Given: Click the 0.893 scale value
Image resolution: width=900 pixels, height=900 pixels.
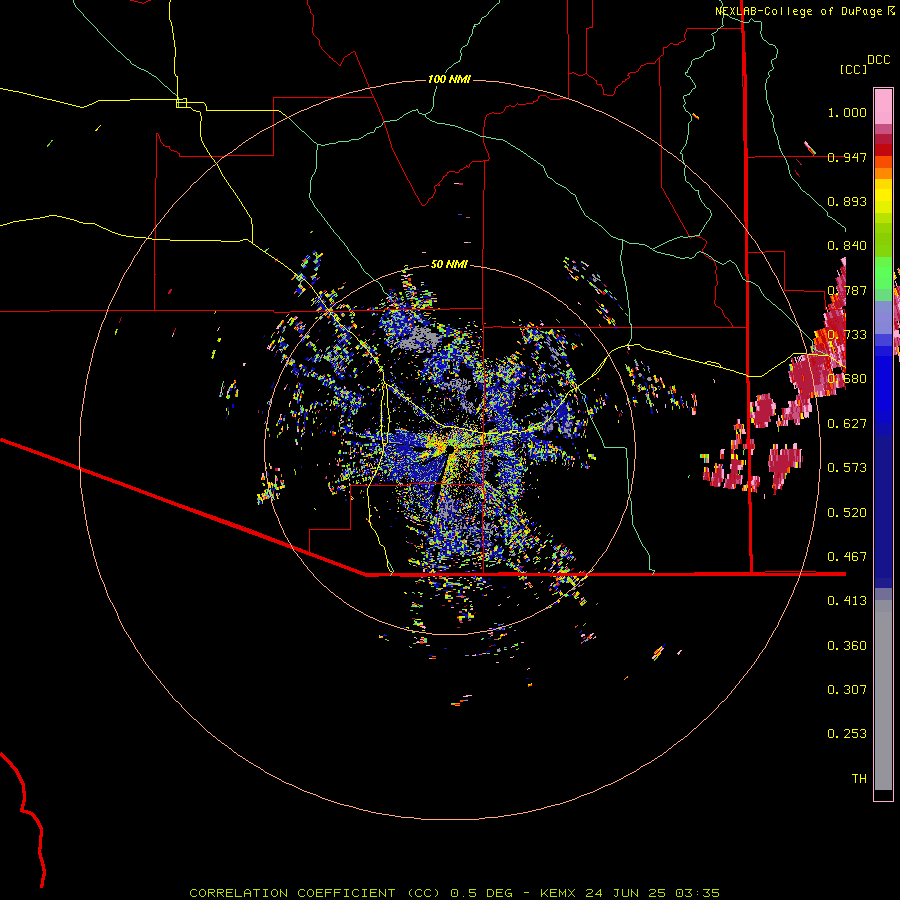Looking at the screenshot, I should click(x=847, y=201).
